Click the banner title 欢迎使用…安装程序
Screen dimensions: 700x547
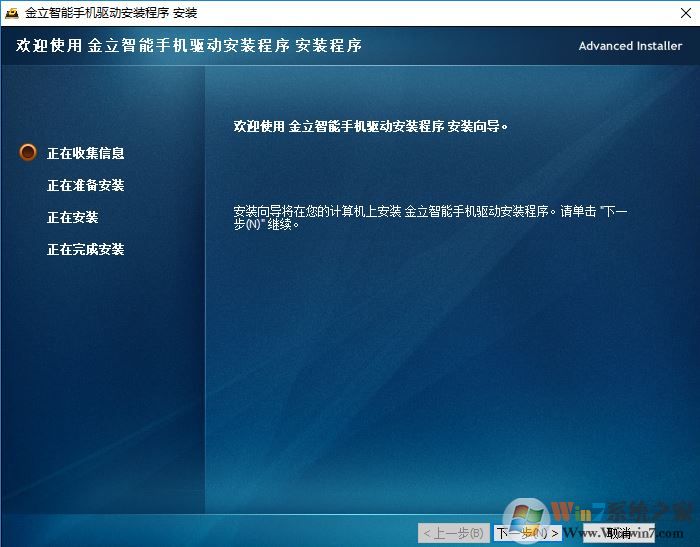189,46
